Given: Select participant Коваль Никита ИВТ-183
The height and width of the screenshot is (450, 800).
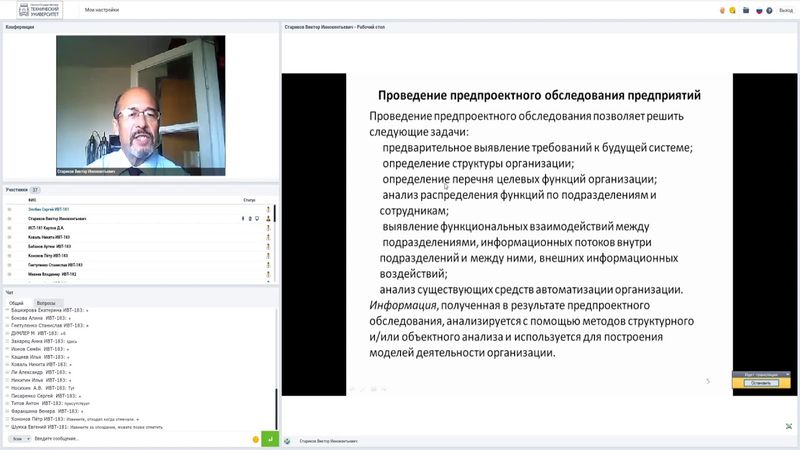Looking at the screenshot, I should (49, 237).
